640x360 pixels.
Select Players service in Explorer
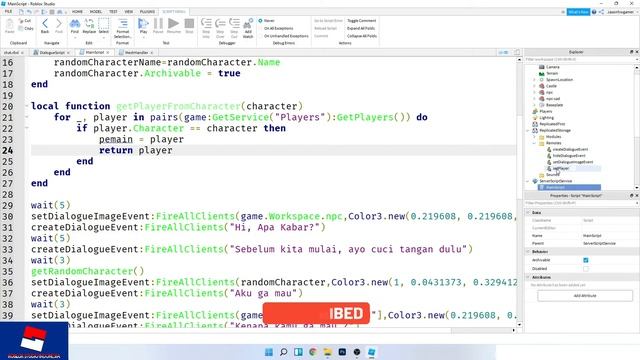[x=545, y=111]
